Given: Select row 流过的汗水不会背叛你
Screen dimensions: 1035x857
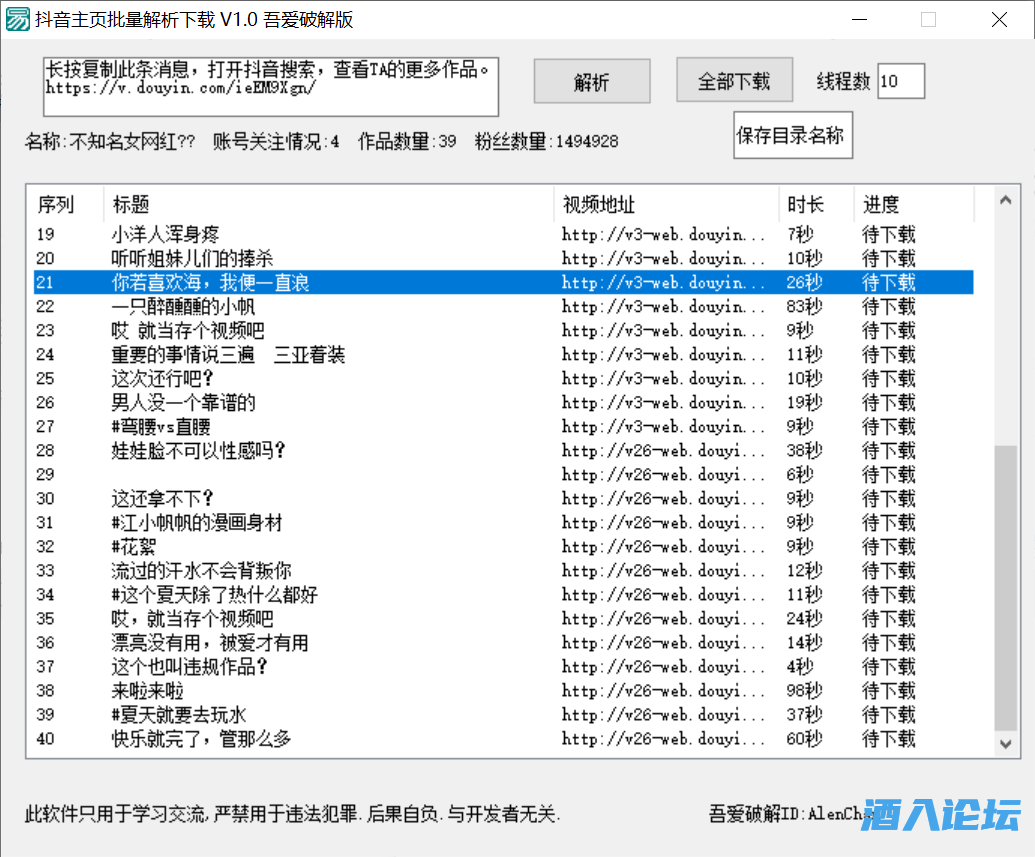Looking at the screenshot, I should [x=504, y=570].
